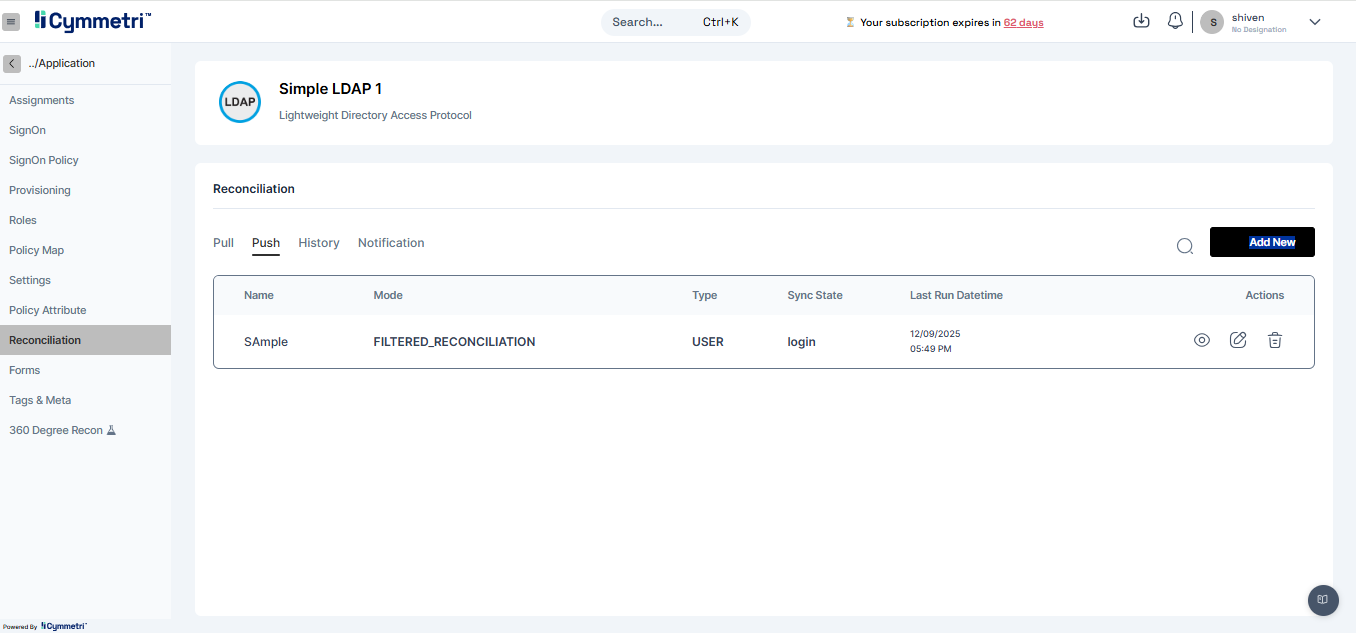The width and height of the screenshot is (1356, 633).
Task: Delete the SAmple row with trash icon
Action: [1275, 340]
